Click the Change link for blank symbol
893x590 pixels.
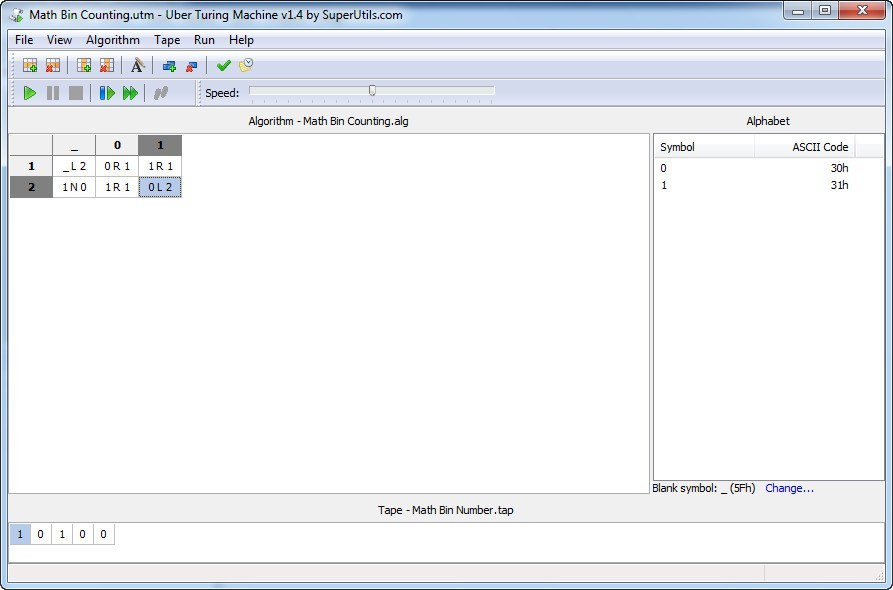point(789,488)
